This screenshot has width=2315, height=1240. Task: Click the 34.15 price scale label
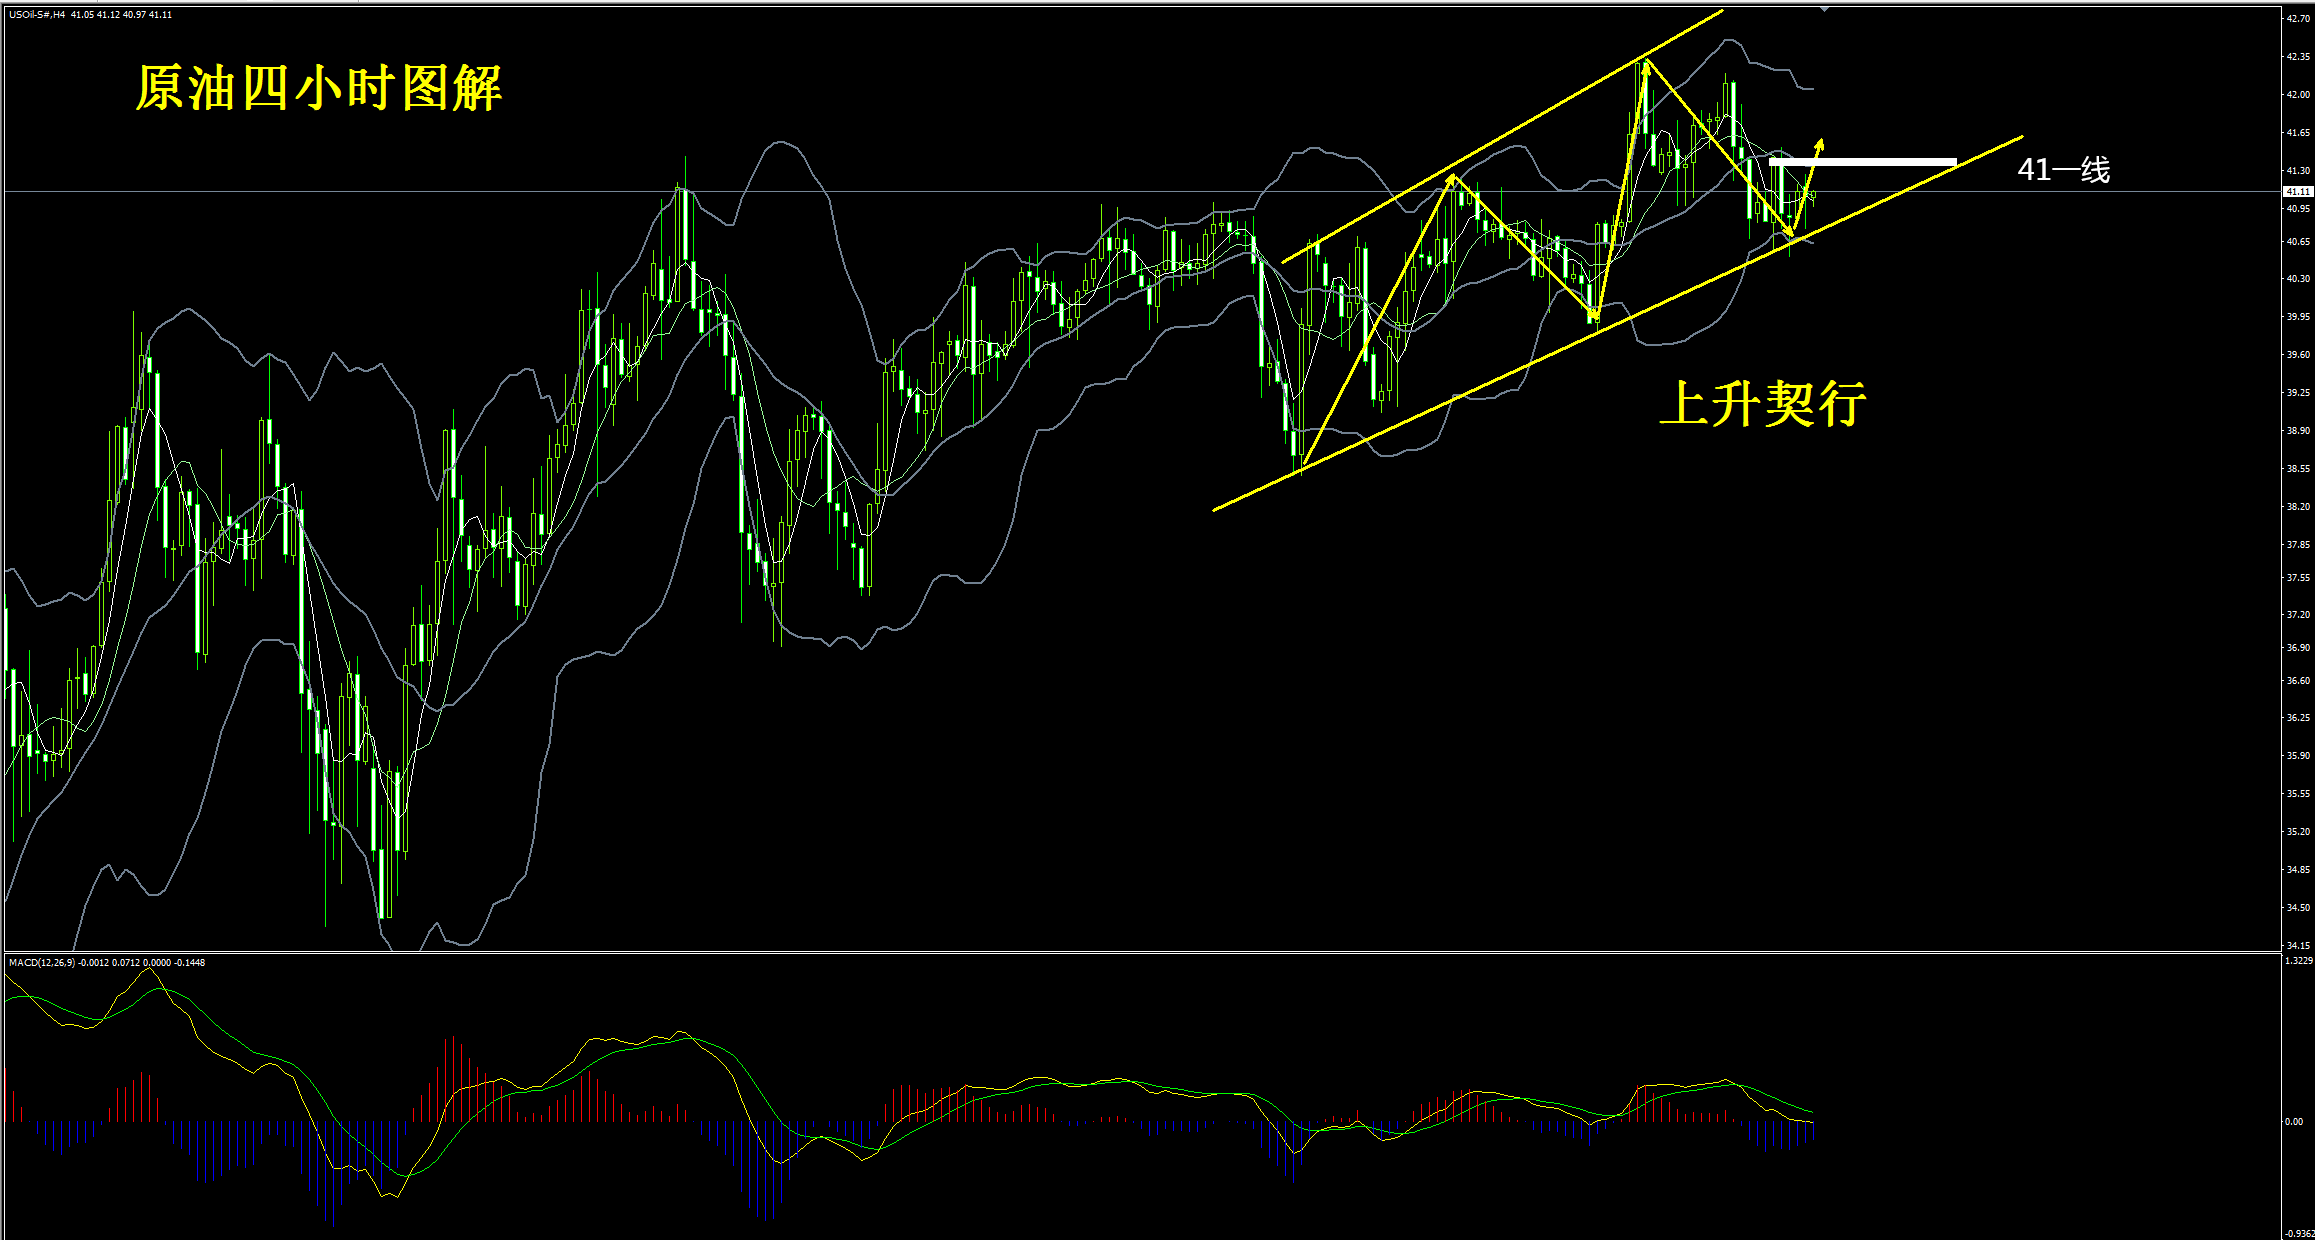pos(2297,945)
